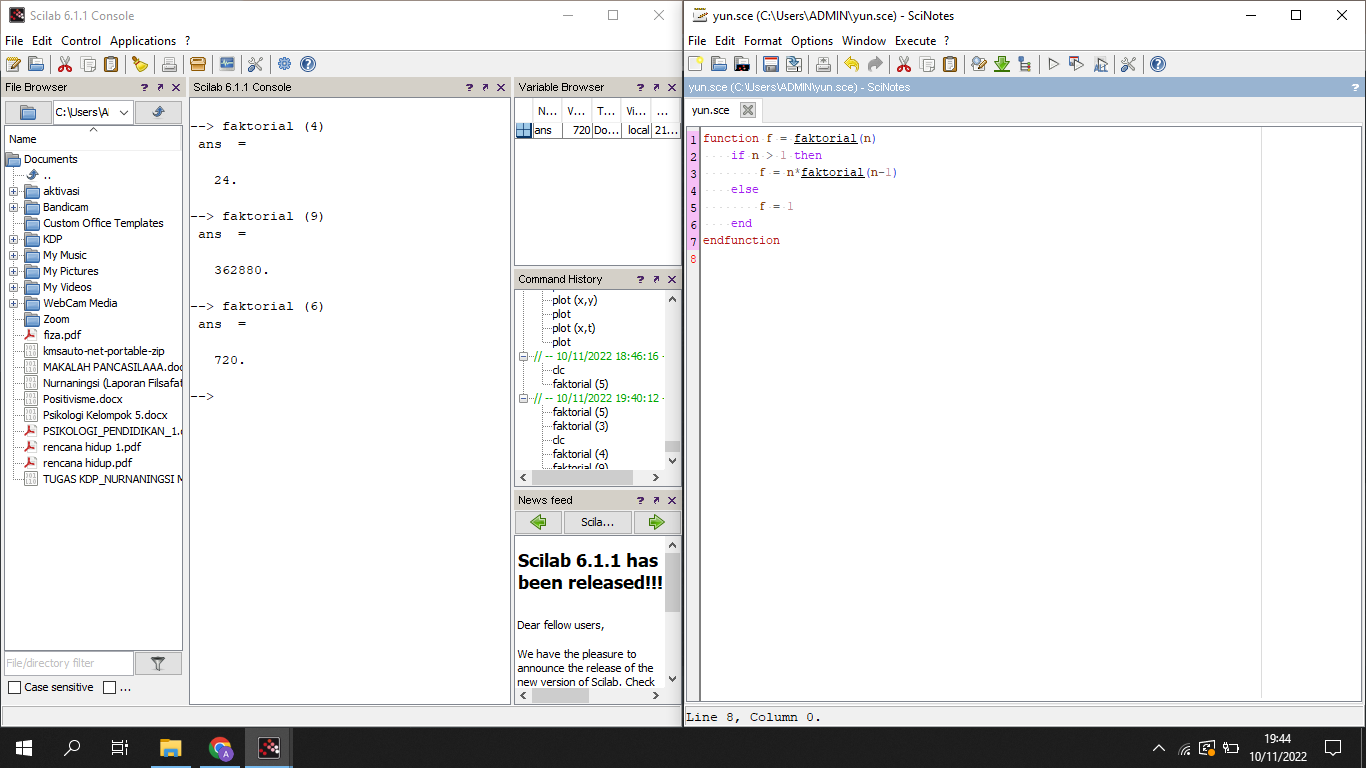This screenshot has height=768, width=1366.
Task: Expand the Bandicam folder
Action: (14, 207)
